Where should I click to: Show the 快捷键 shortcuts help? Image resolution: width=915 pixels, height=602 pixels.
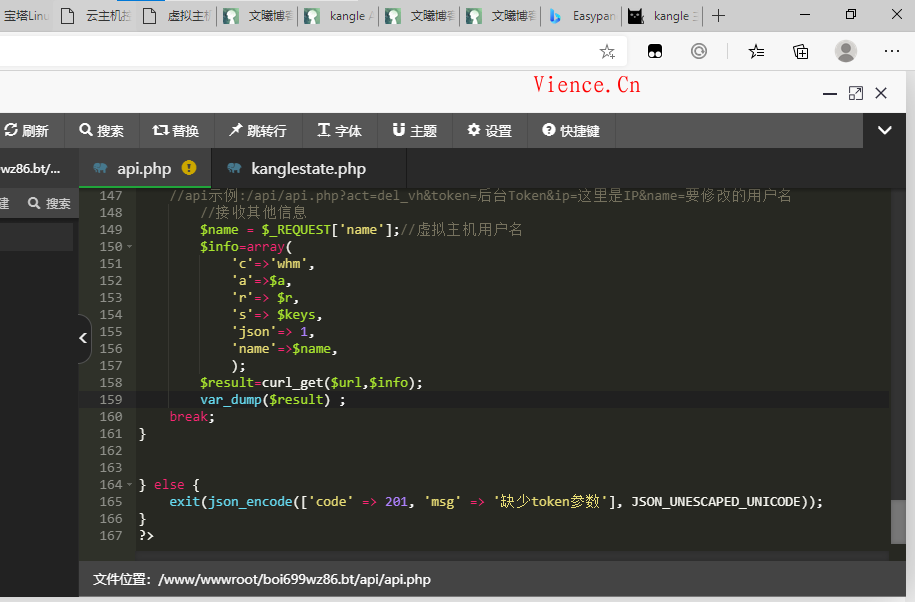tap(571, 131)
